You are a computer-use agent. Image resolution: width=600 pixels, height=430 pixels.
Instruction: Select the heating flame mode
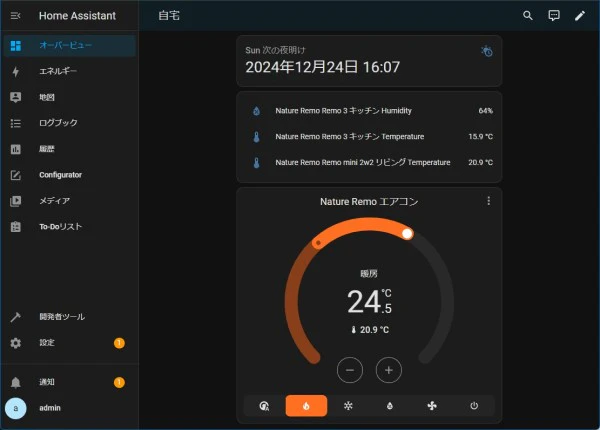(306, 406)
